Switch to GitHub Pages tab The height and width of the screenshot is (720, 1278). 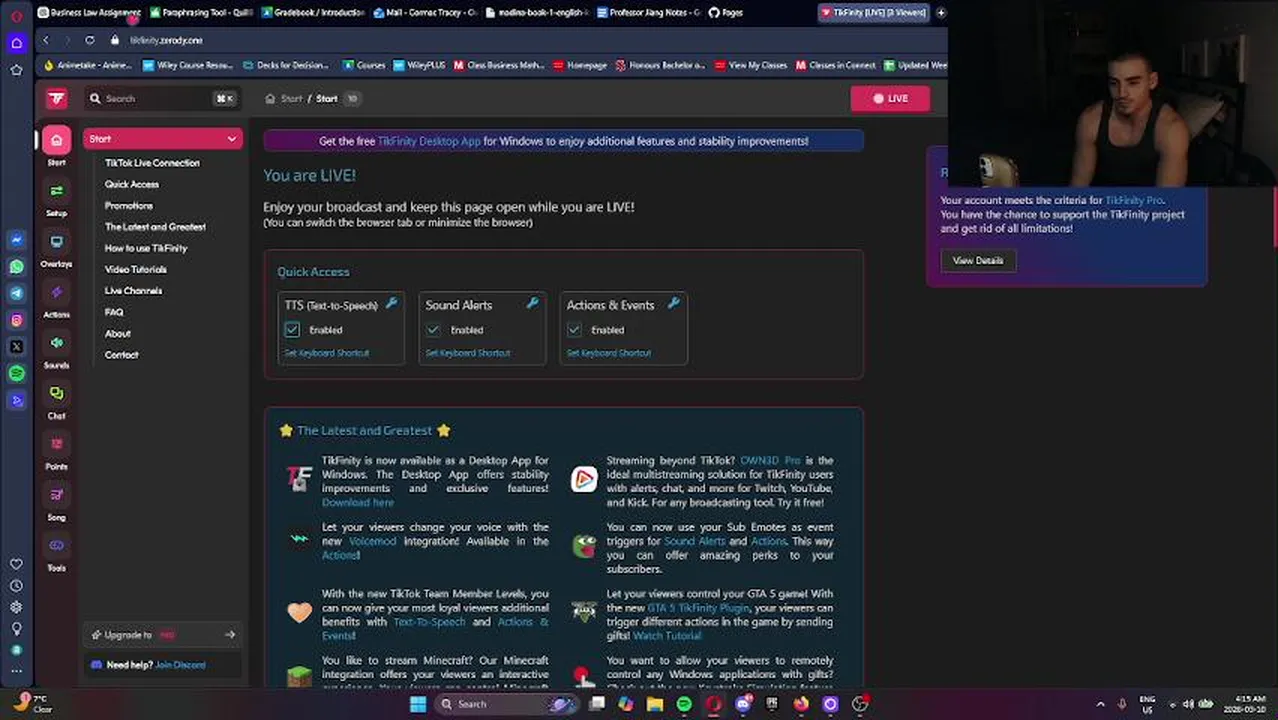726,12
